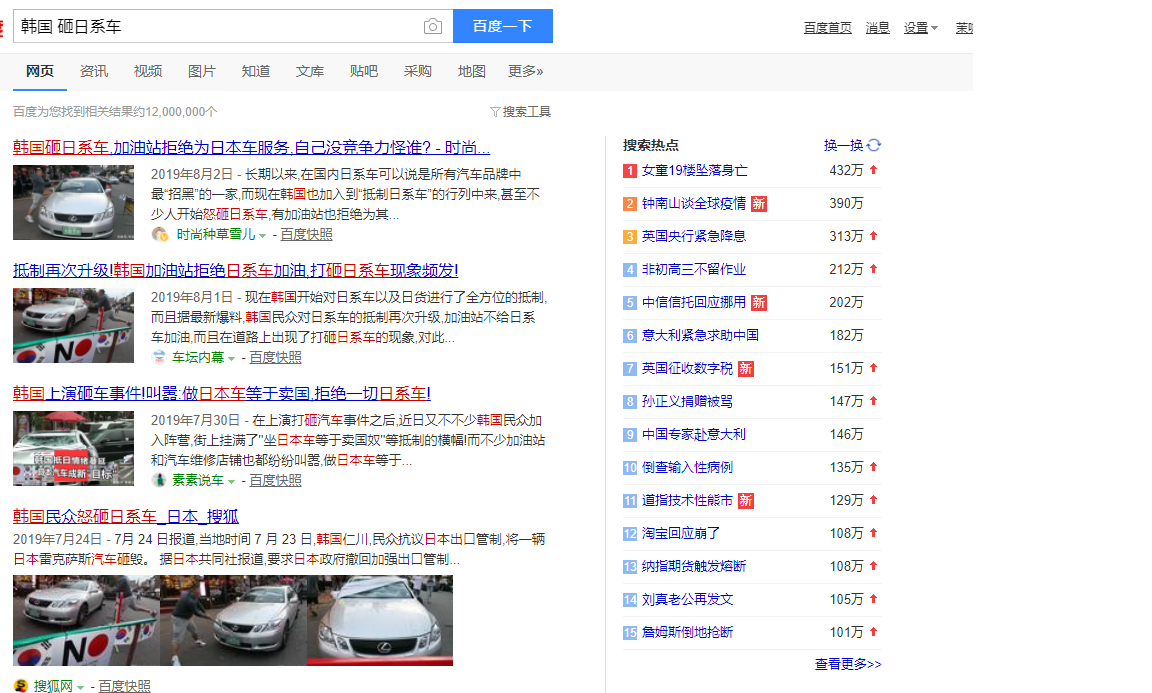1152x693 pixels.
Task: Click the 新 badge next to 英国征收数字税
Action: pyautogui.click(x=746, y=369)
